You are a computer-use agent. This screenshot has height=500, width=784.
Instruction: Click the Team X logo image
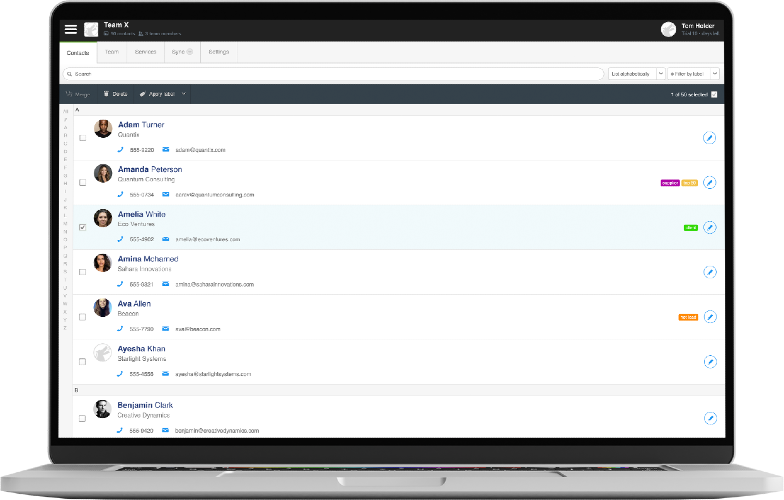91,30
